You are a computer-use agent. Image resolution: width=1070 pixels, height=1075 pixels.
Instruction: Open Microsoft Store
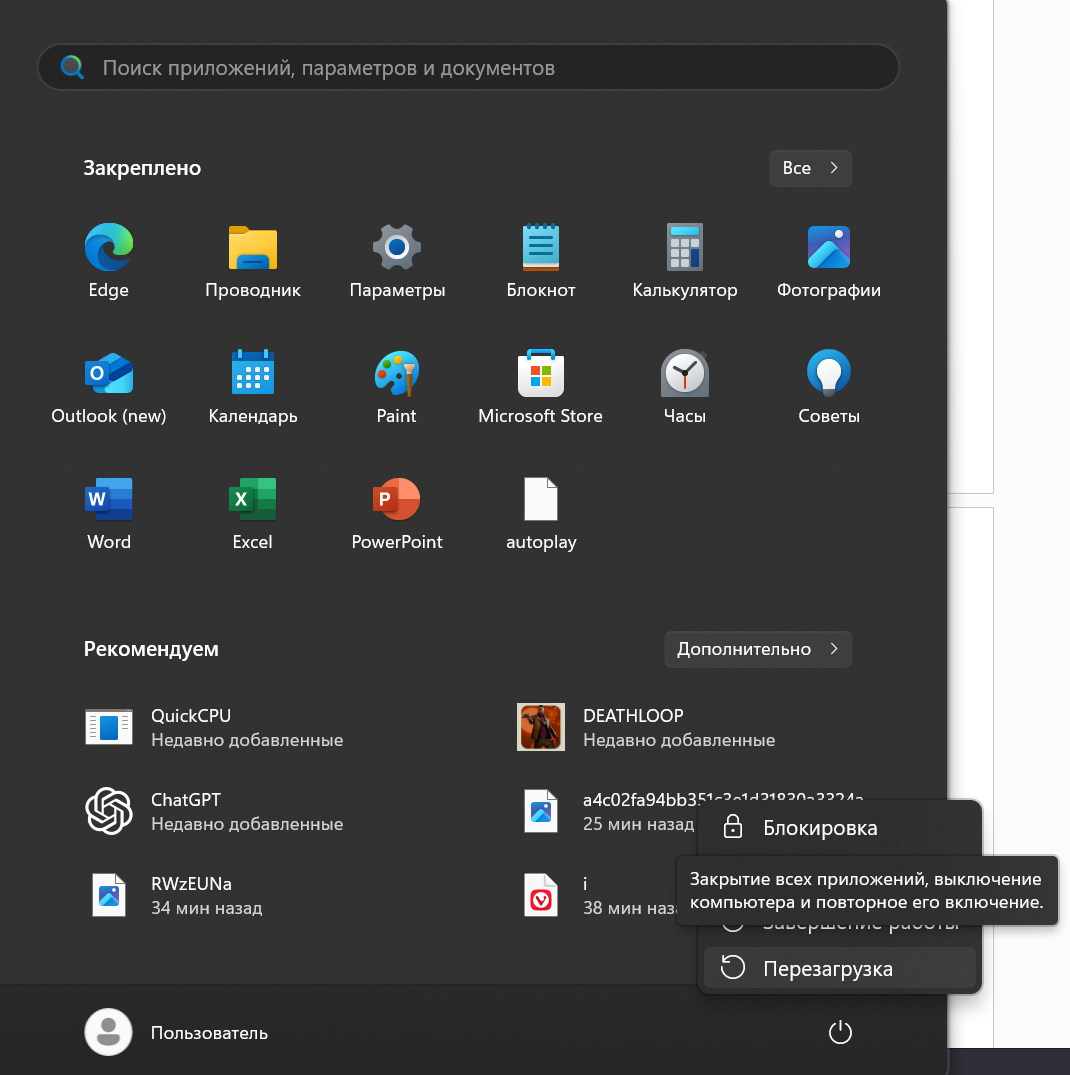(x=541, y=387)
